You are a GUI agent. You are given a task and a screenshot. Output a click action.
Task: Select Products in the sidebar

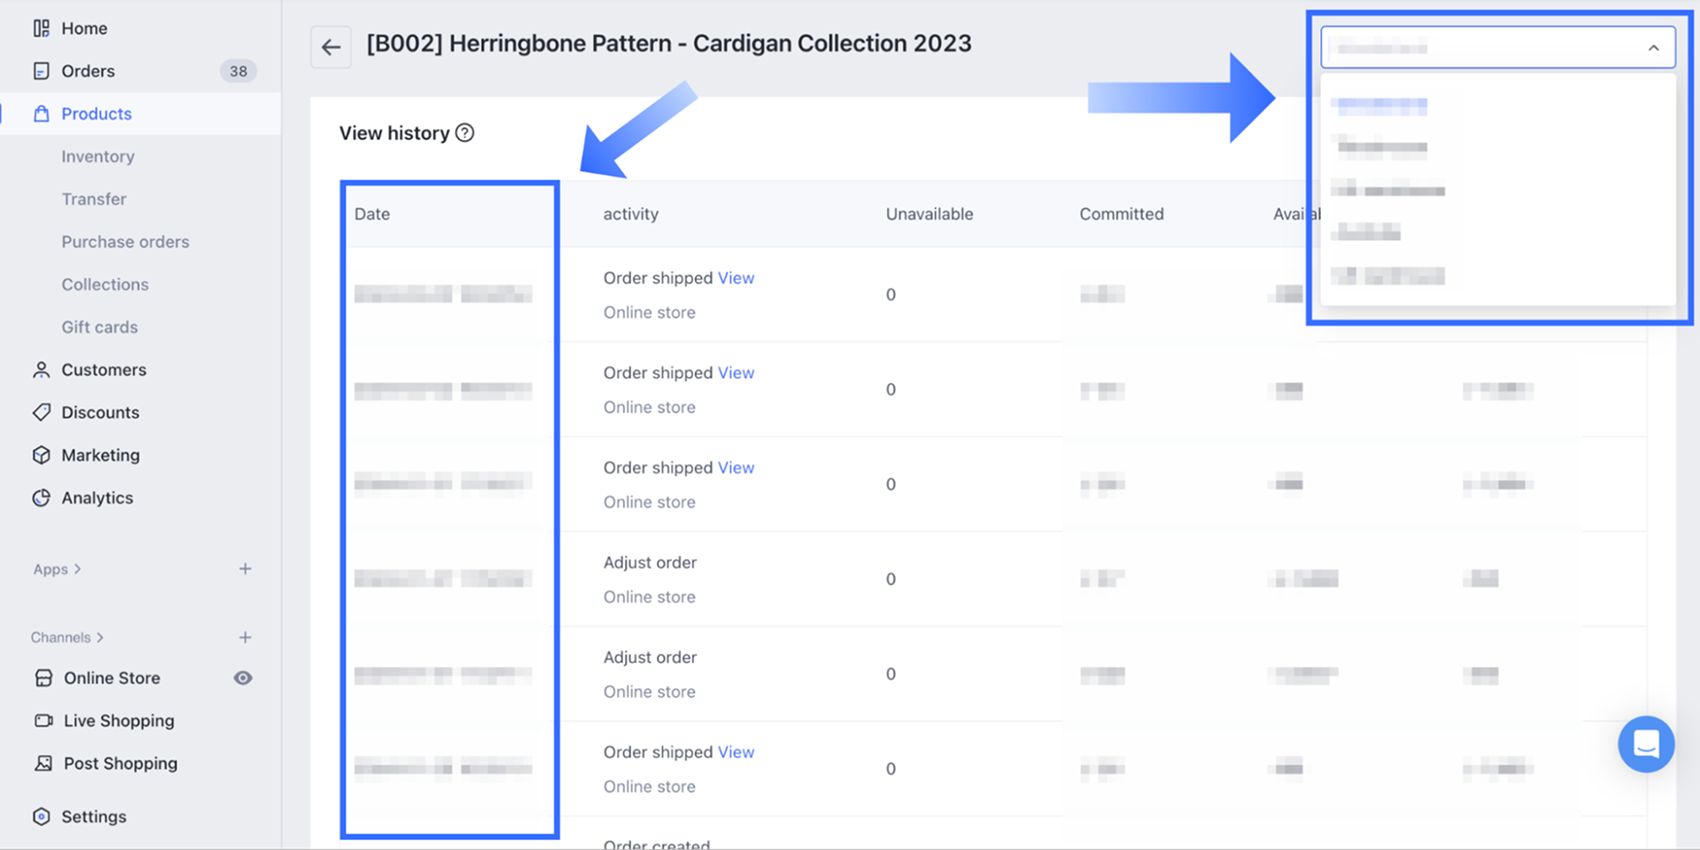click(x=97, y=114)
